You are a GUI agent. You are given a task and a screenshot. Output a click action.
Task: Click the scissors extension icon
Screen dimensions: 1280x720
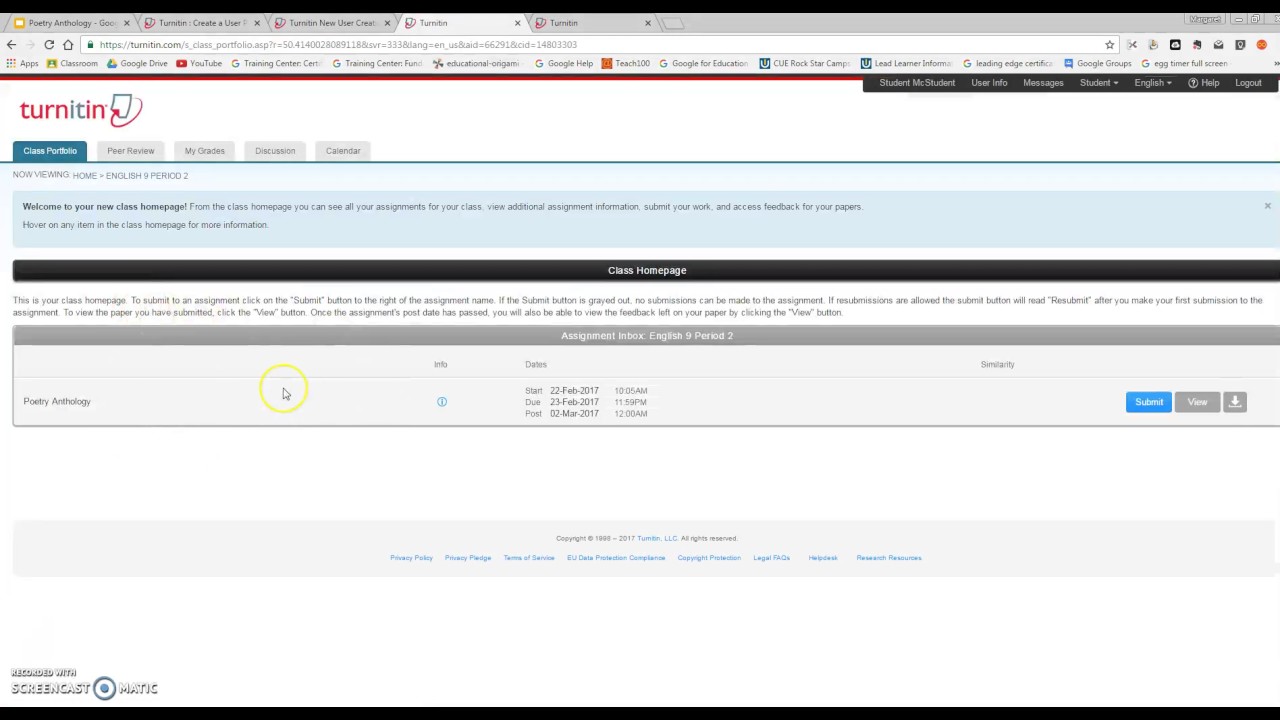(x=1132, y=44)
